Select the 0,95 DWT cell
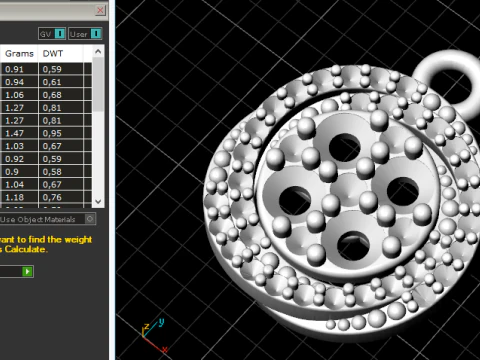Screen dimensions: 480x360 click(61, 133)
